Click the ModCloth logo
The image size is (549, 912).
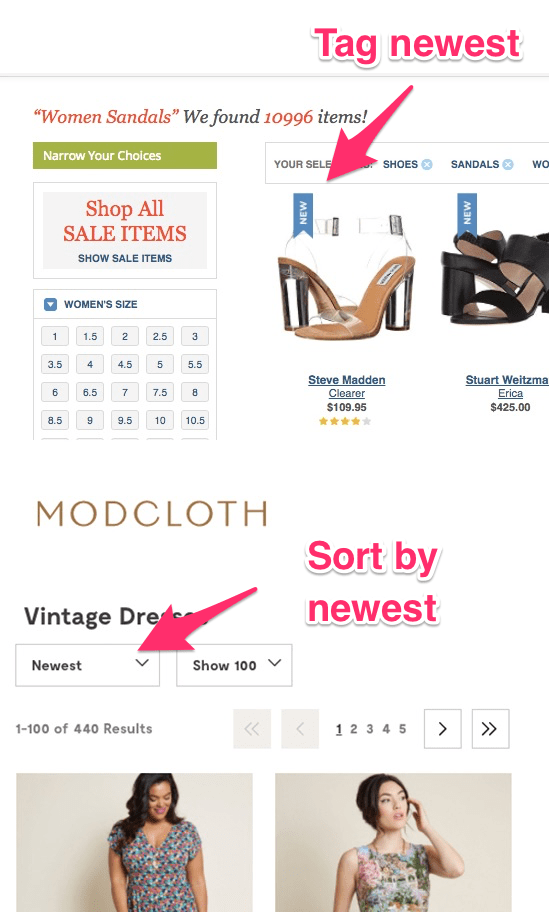(152, 514)
